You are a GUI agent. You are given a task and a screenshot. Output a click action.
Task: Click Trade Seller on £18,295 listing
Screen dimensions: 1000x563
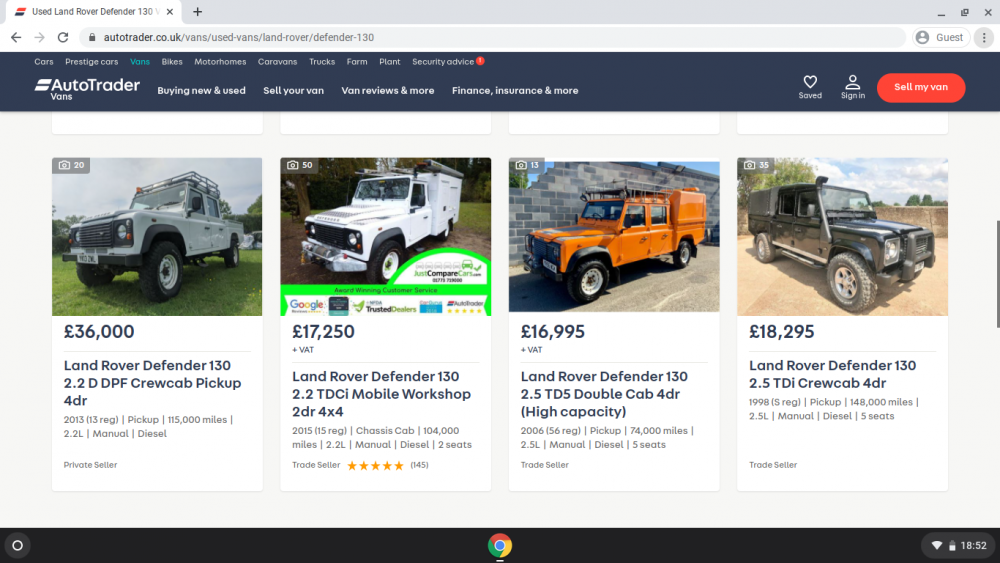point(773,465)
